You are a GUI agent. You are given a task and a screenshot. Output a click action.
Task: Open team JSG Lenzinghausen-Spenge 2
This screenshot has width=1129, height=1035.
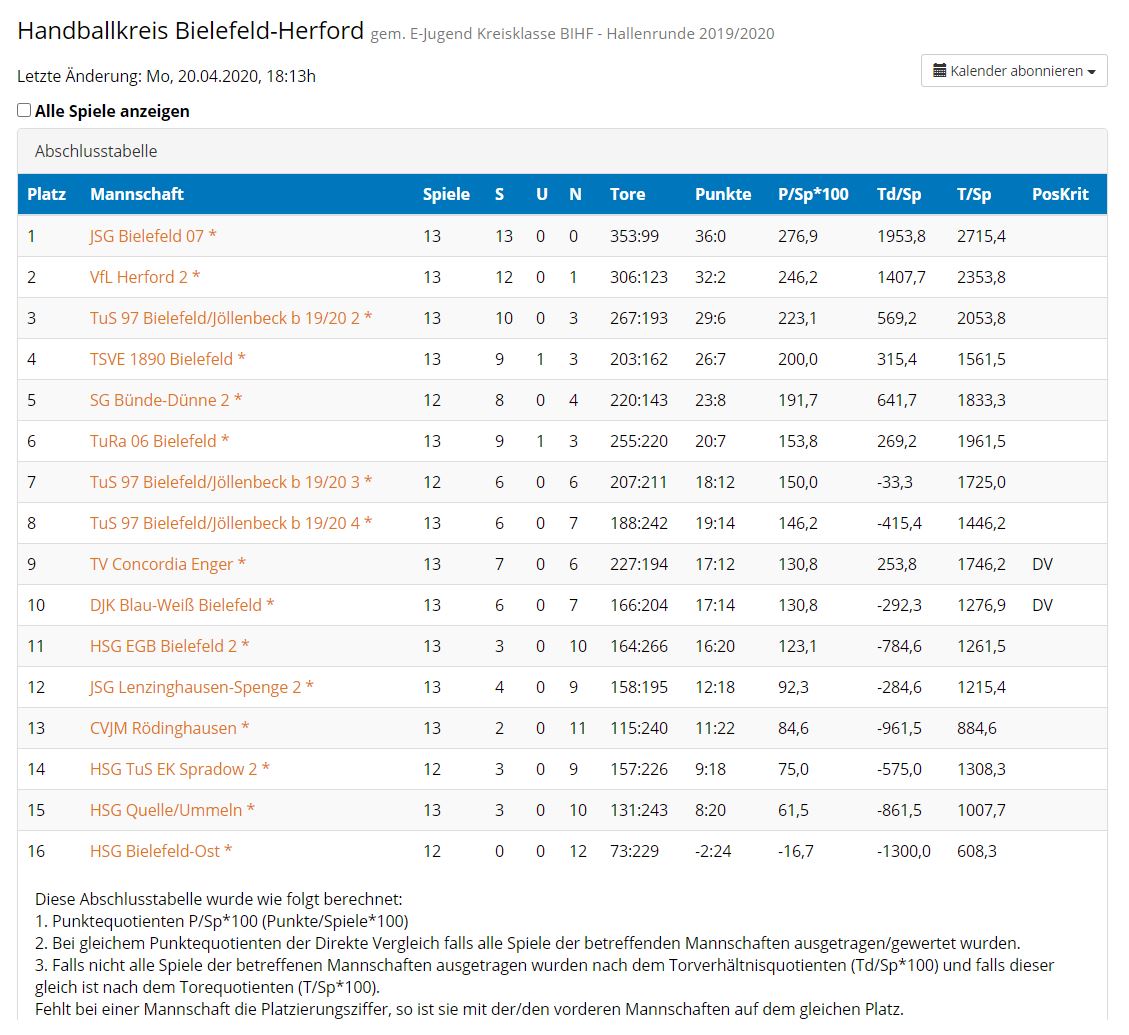tap(202, 688)
